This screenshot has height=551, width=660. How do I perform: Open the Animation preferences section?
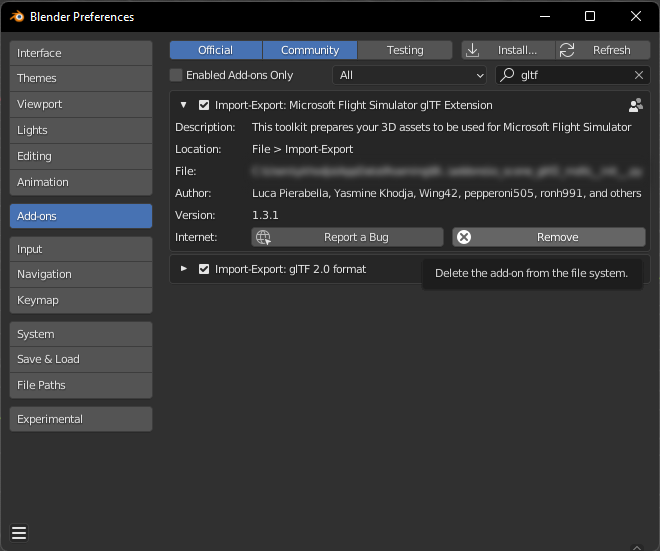tap(81, 182)
